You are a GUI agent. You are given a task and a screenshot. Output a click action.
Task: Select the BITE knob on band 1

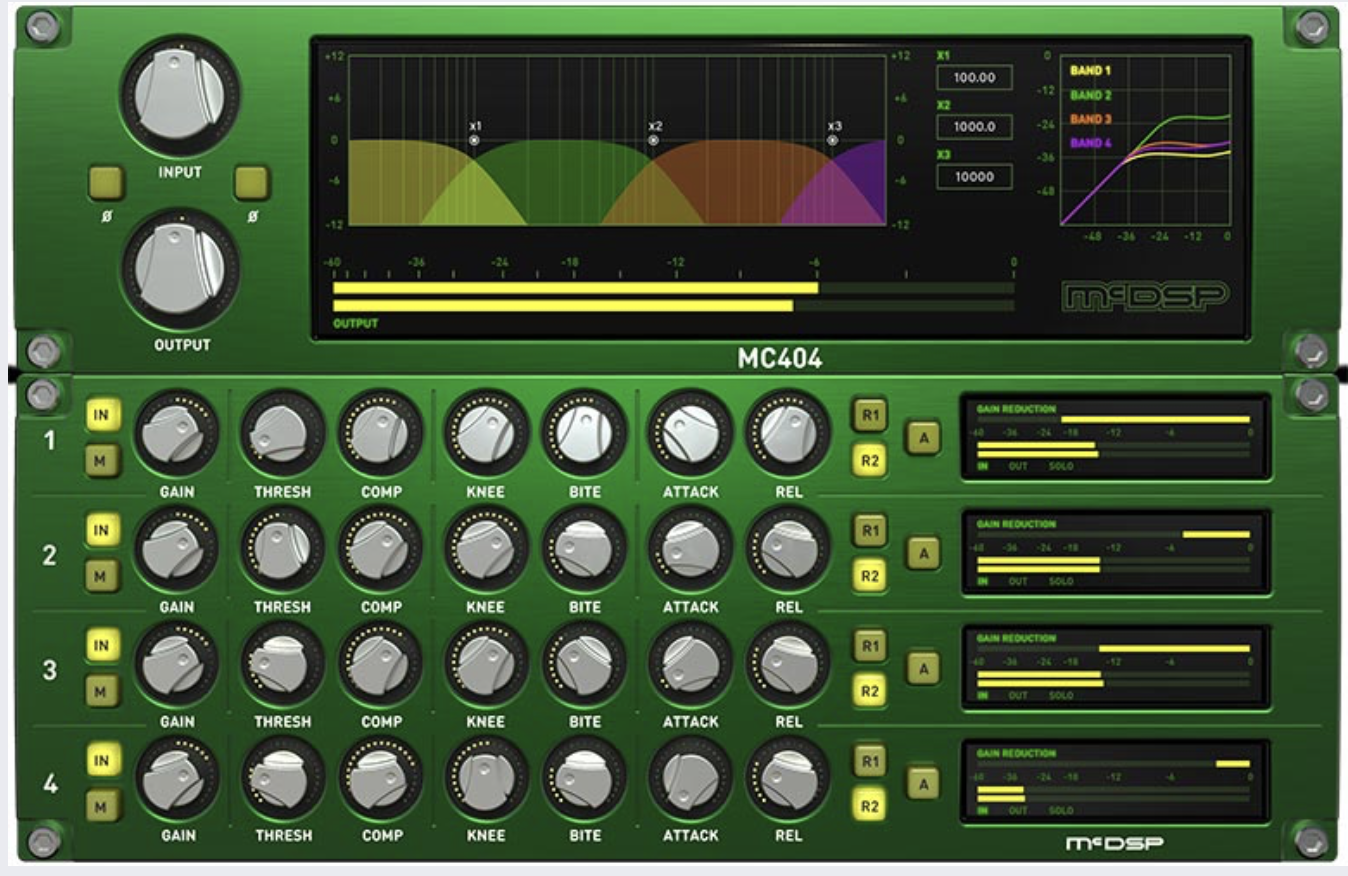584,431
